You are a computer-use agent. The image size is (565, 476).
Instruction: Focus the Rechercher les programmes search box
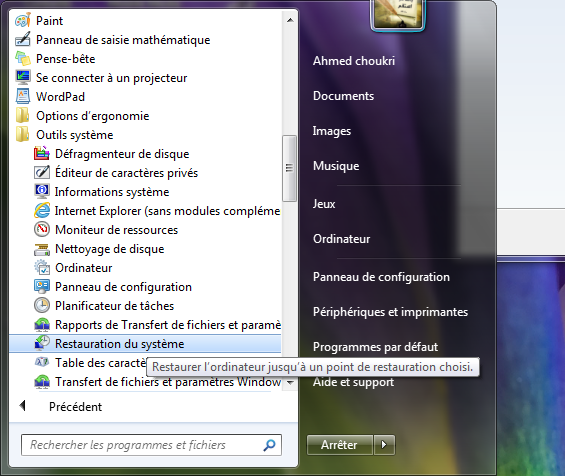[x=151, y=445]
